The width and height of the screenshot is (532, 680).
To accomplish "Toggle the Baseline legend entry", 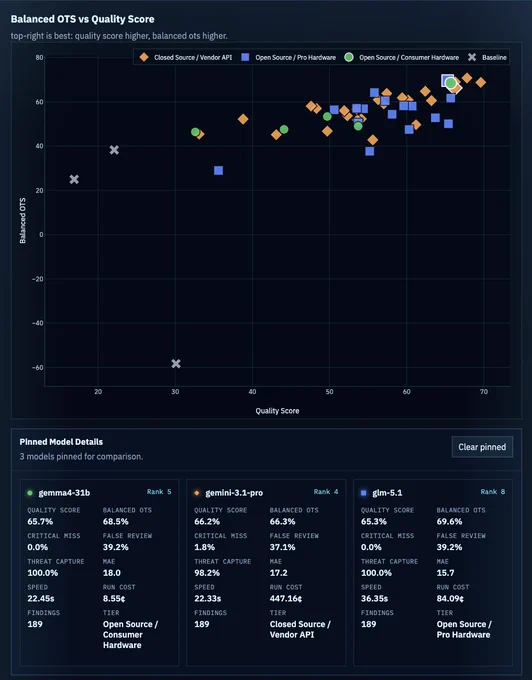I will 487,57.
